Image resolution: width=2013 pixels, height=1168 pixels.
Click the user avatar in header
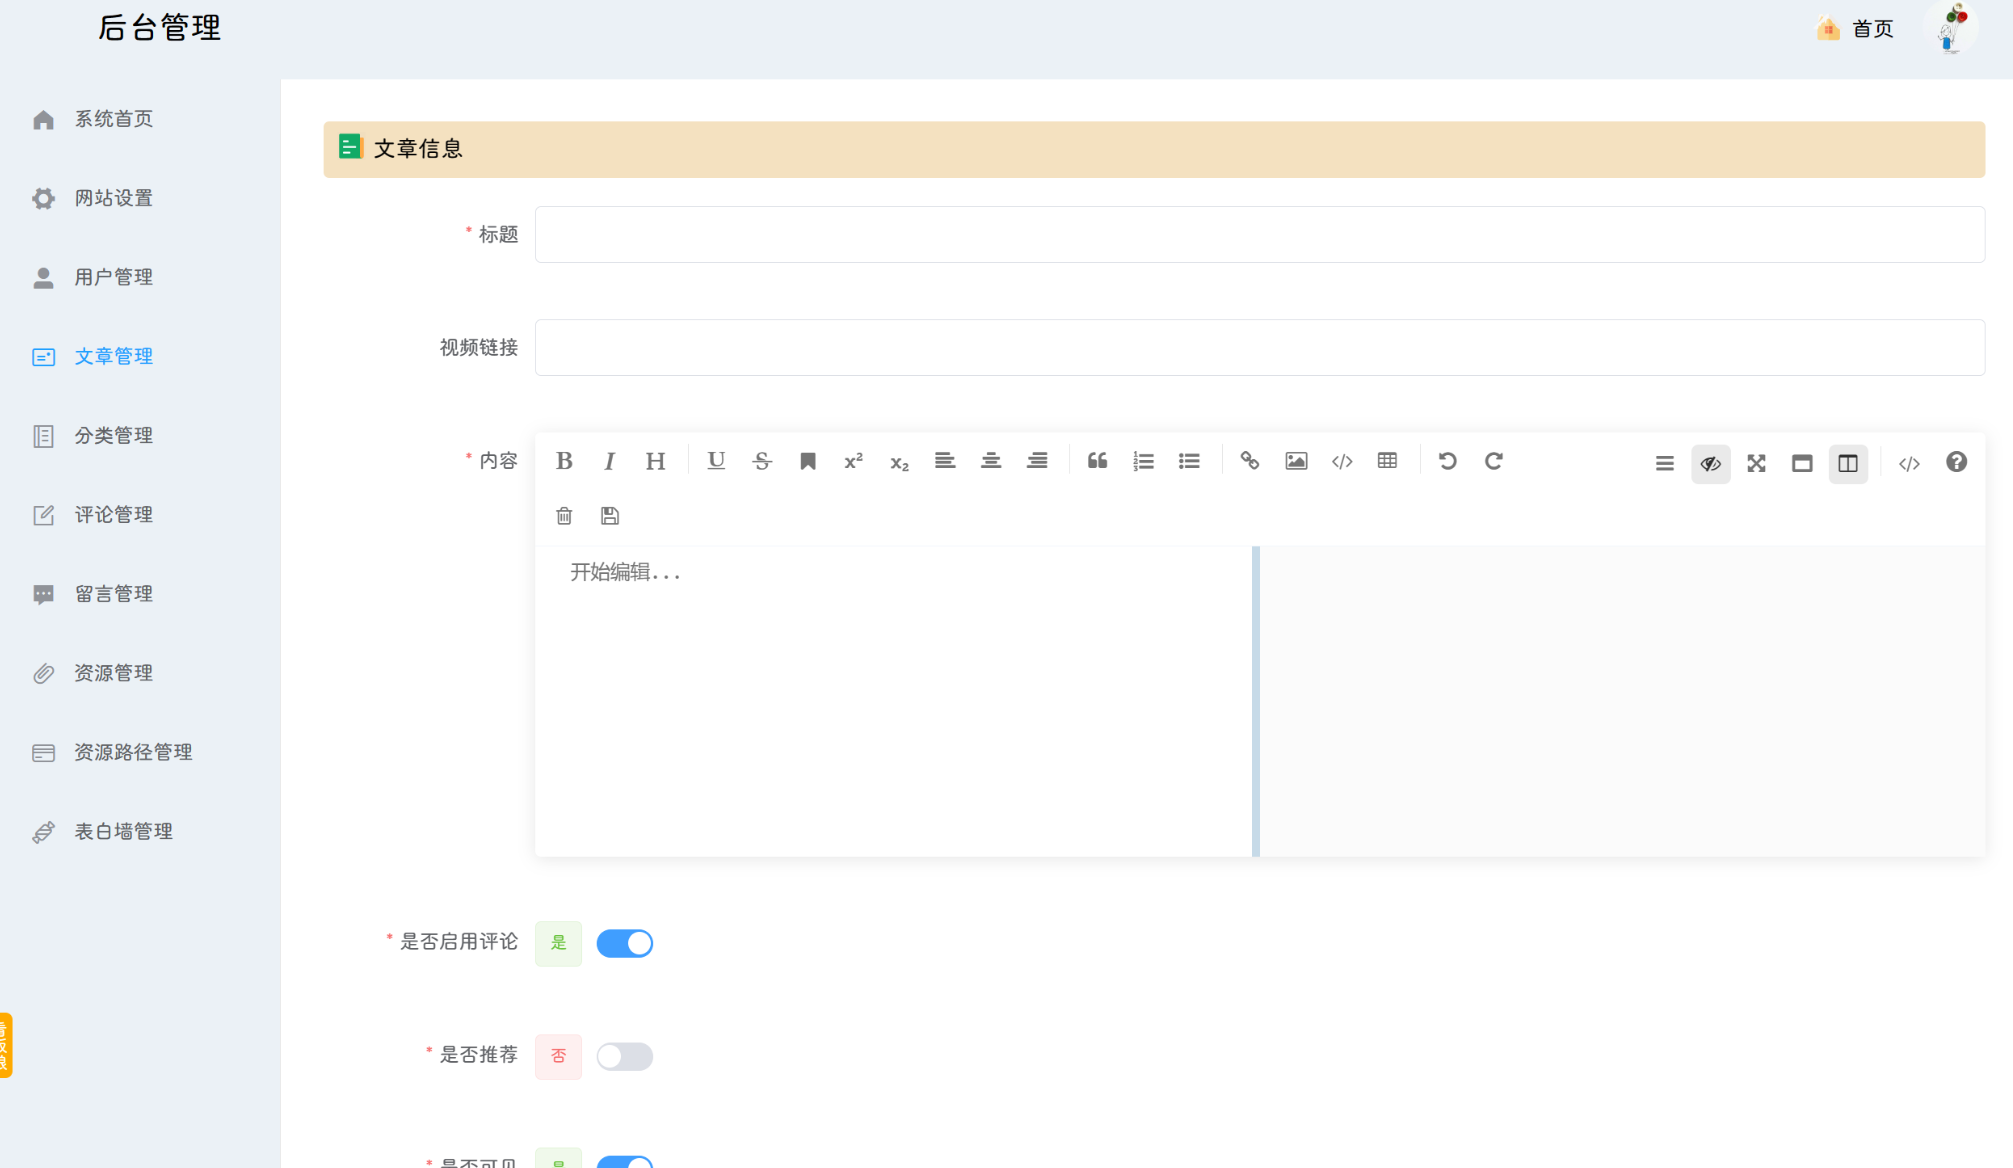coord(1953,28)
